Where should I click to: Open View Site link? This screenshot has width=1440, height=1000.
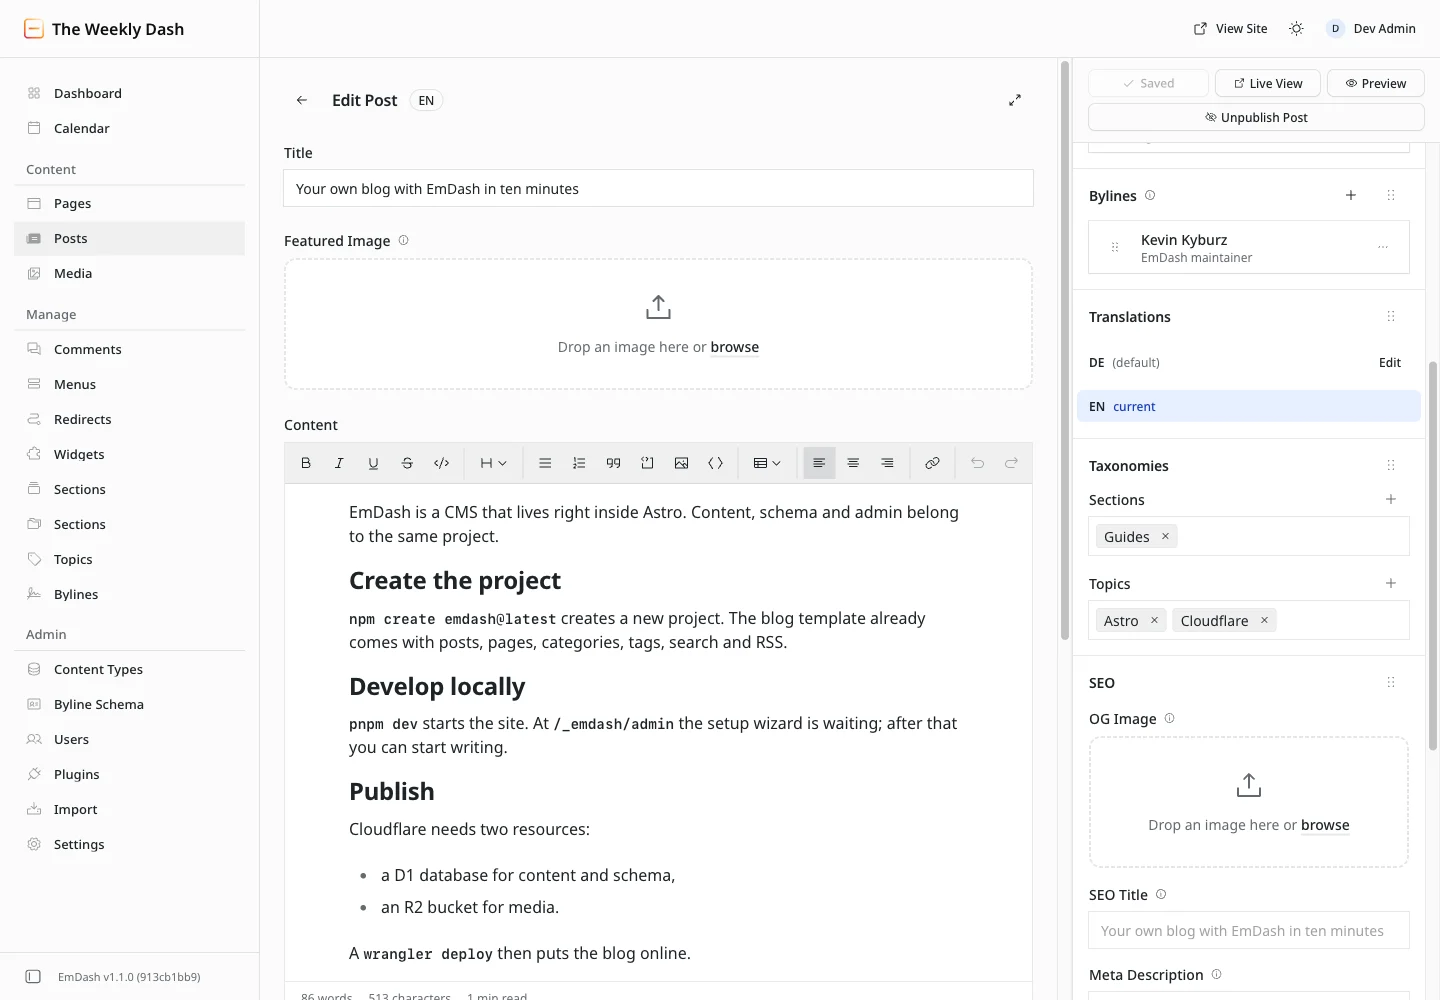tap(1231, 29)
